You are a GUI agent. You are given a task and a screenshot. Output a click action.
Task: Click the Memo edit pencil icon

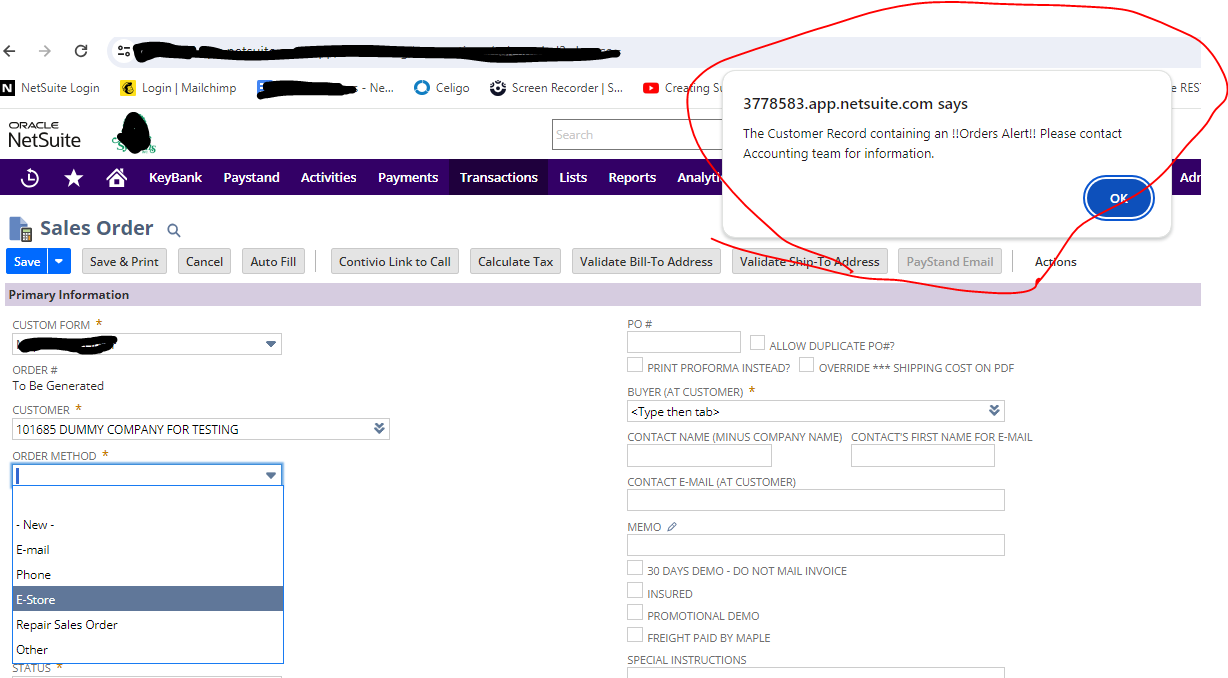pos(672,527)
